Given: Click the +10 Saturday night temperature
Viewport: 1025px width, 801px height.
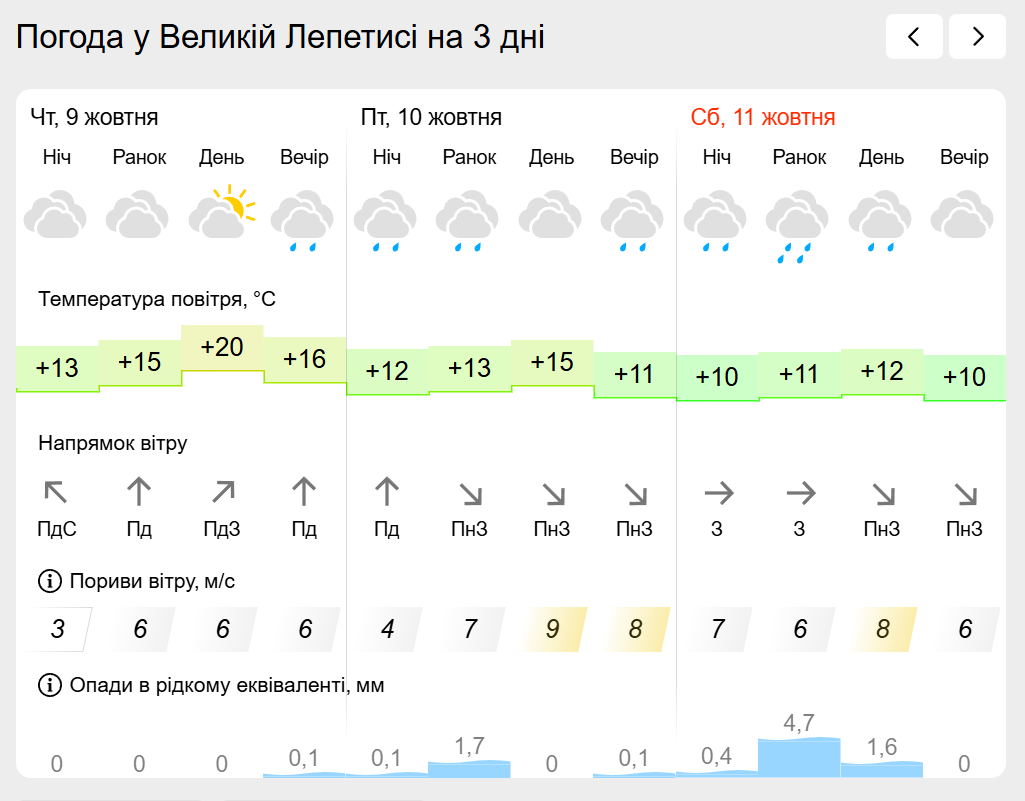Looking at the screenshot, I should pos(717,377).
